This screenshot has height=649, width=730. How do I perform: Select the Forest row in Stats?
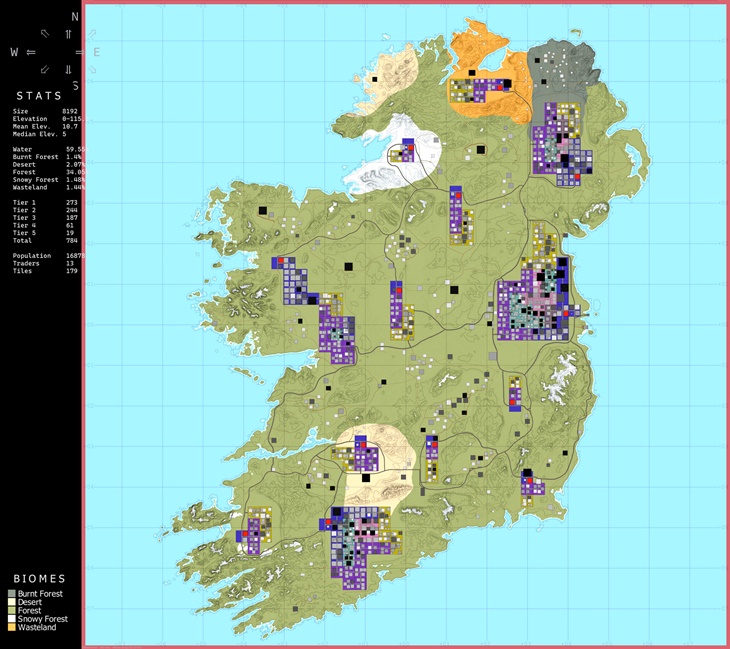tap(47, 172)
